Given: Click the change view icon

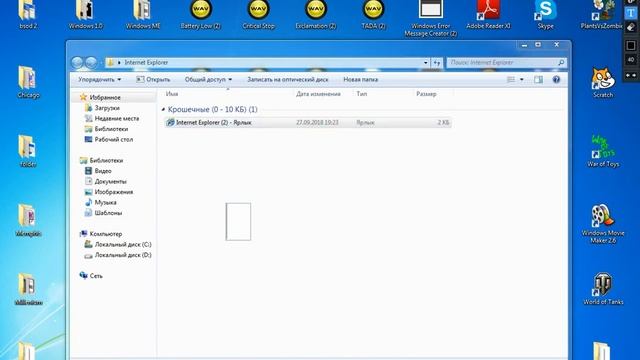Looking at the screenshot, I should coord(511,80).
